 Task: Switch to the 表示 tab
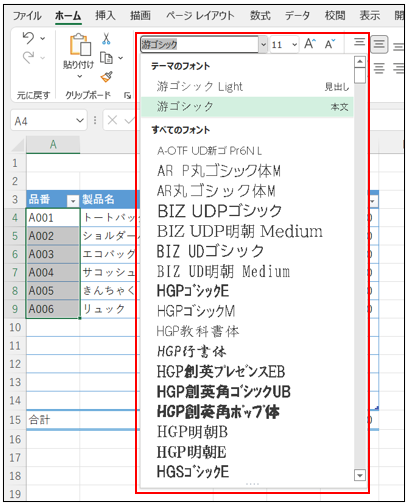(x=370, y=15)
